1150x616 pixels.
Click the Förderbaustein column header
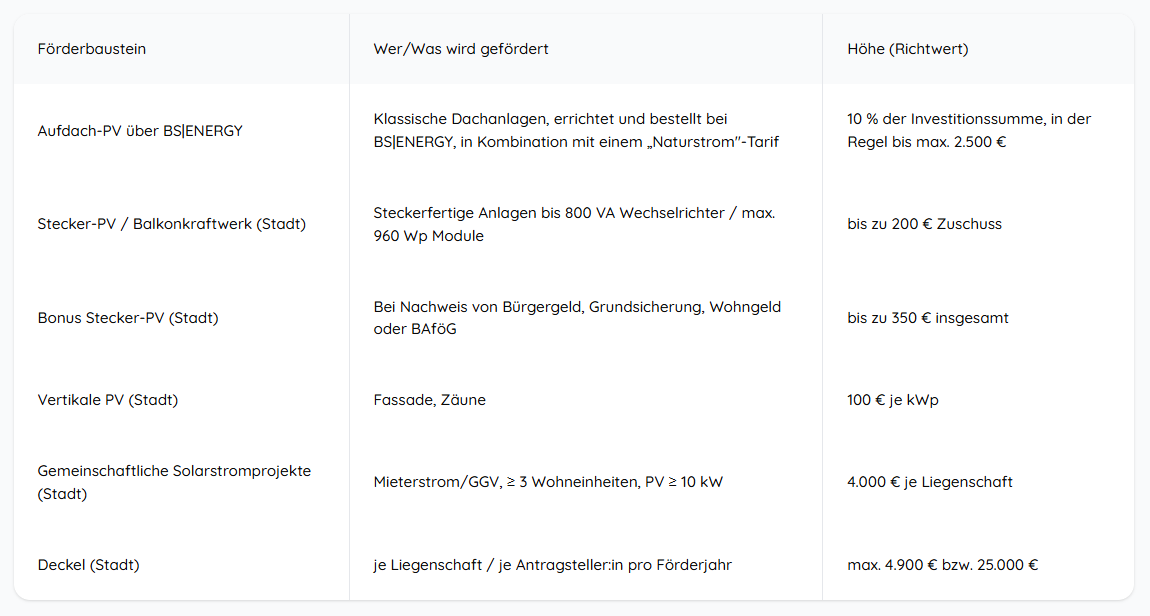[92, 49]
